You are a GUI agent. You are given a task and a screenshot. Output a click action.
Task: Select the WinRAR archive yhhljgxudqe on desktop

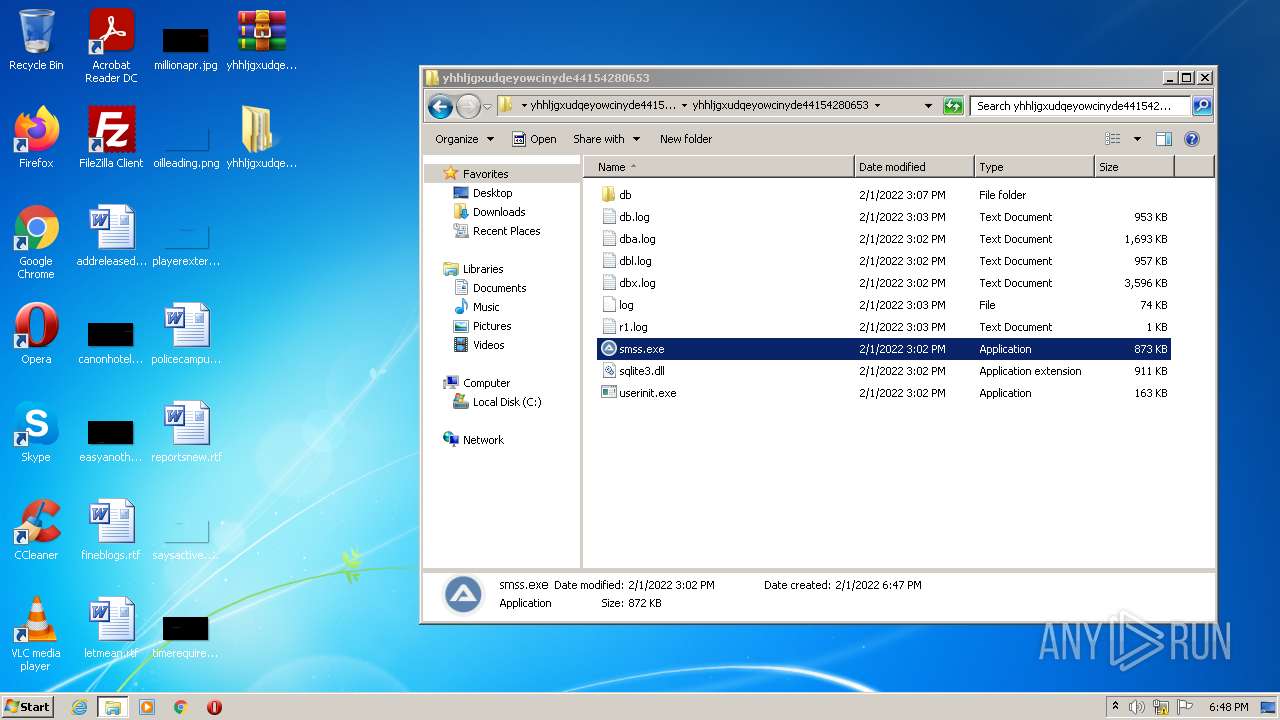pos(262,40)
